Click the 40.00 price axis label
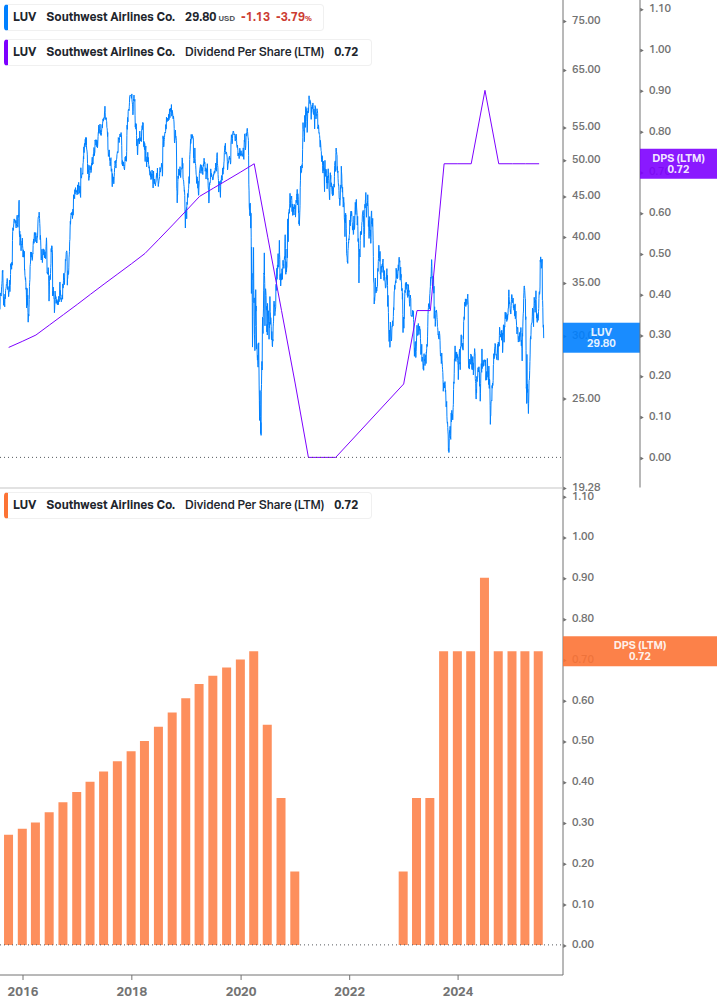 [586, 237]
